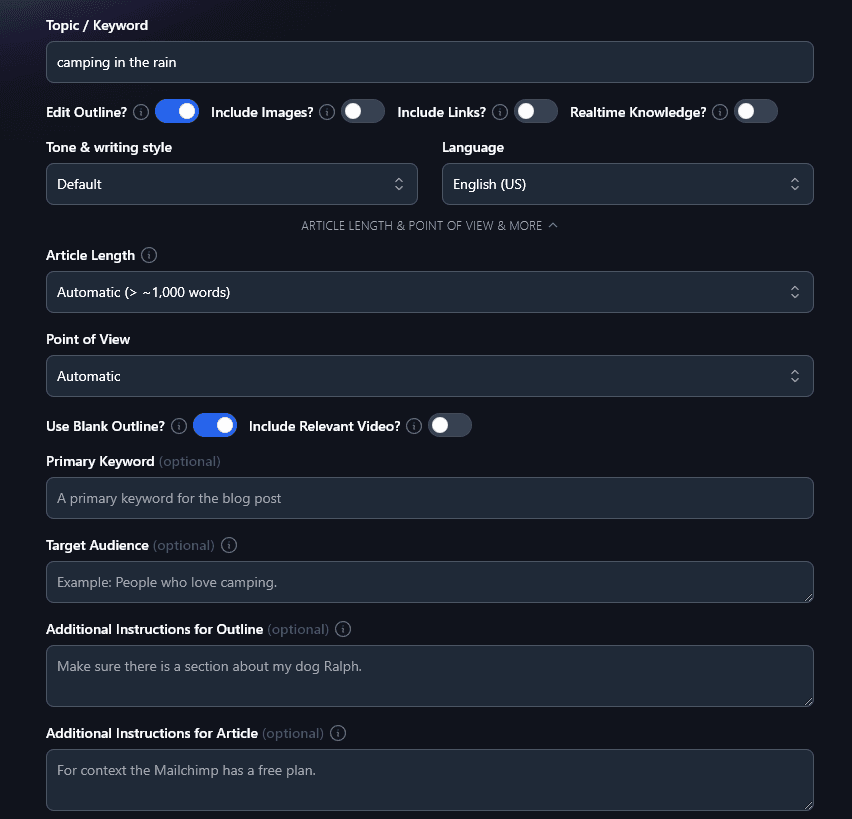Click the Edit Outline info icon
The width and height of the screenshot is (852, 819).
142,112
